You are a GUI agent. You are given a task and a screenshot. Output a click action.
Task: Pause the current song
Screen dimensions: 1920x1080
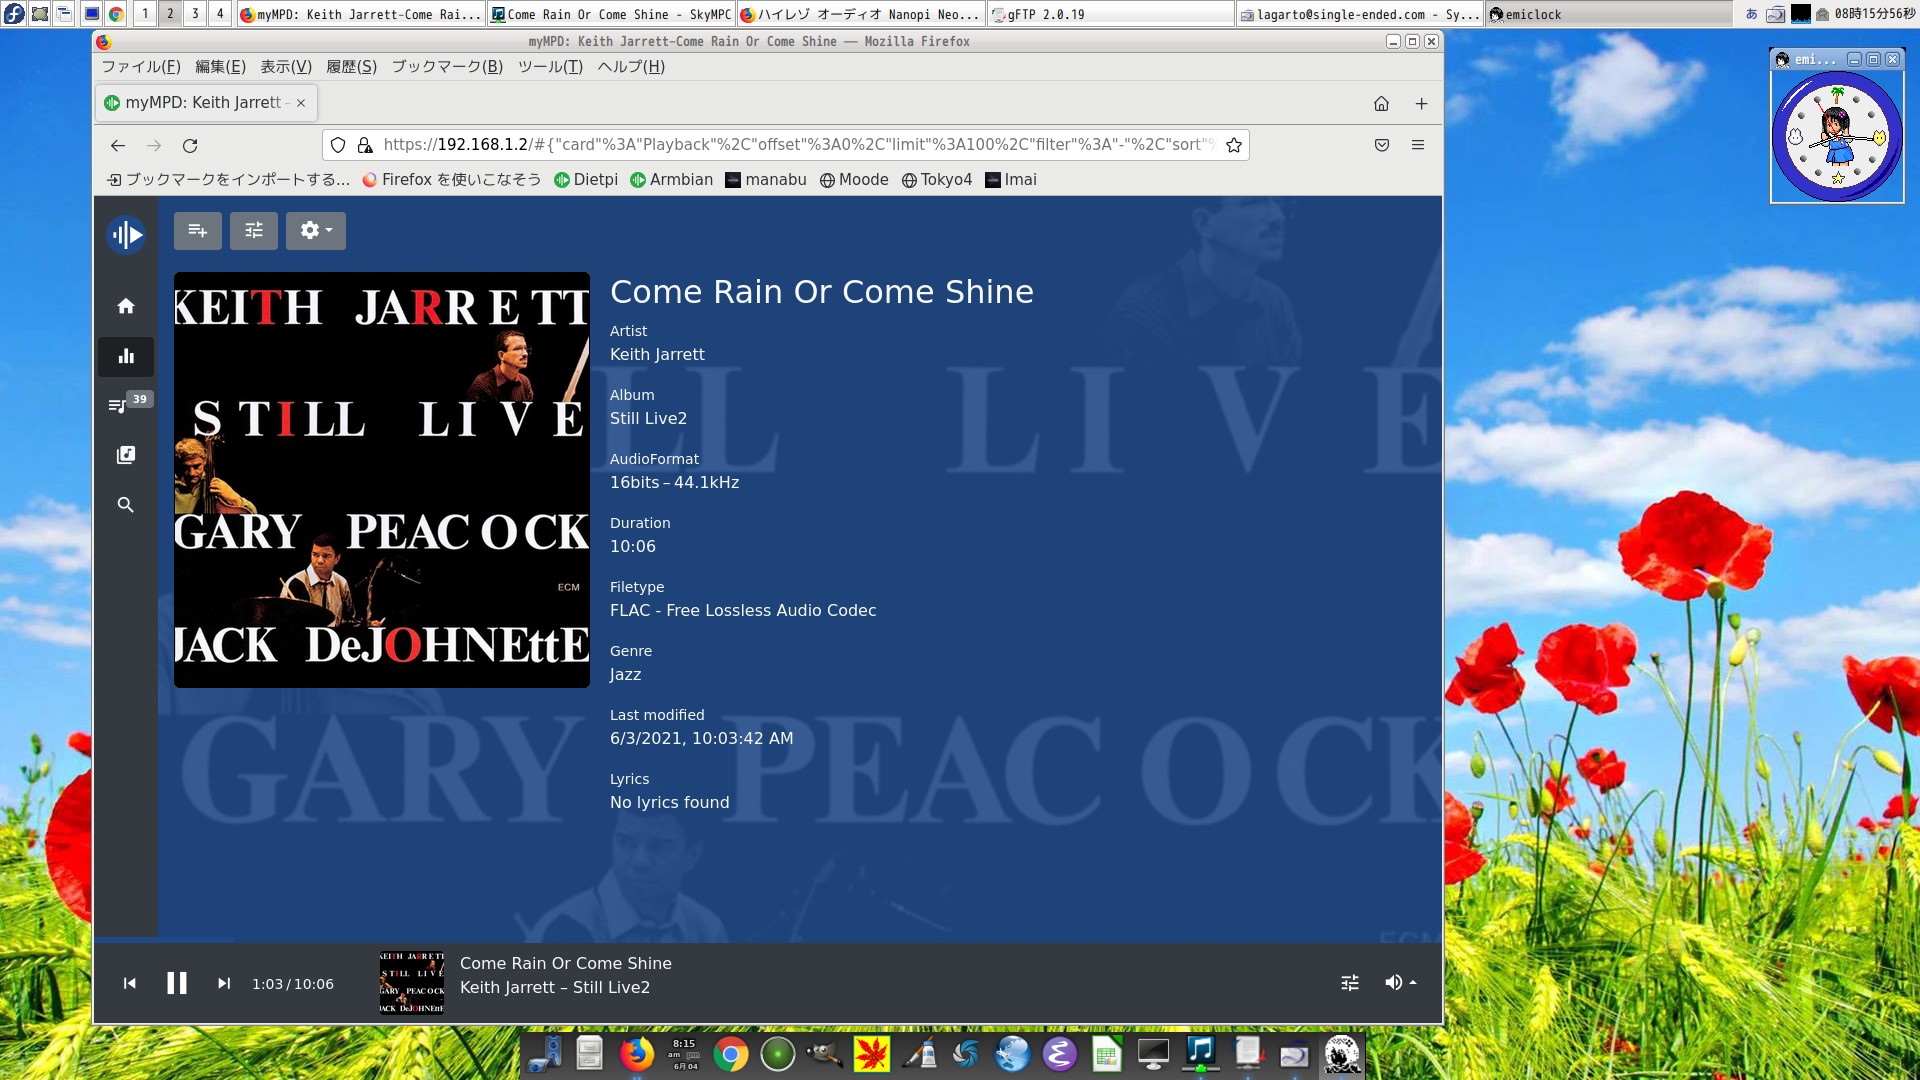(x=177, y=984)
